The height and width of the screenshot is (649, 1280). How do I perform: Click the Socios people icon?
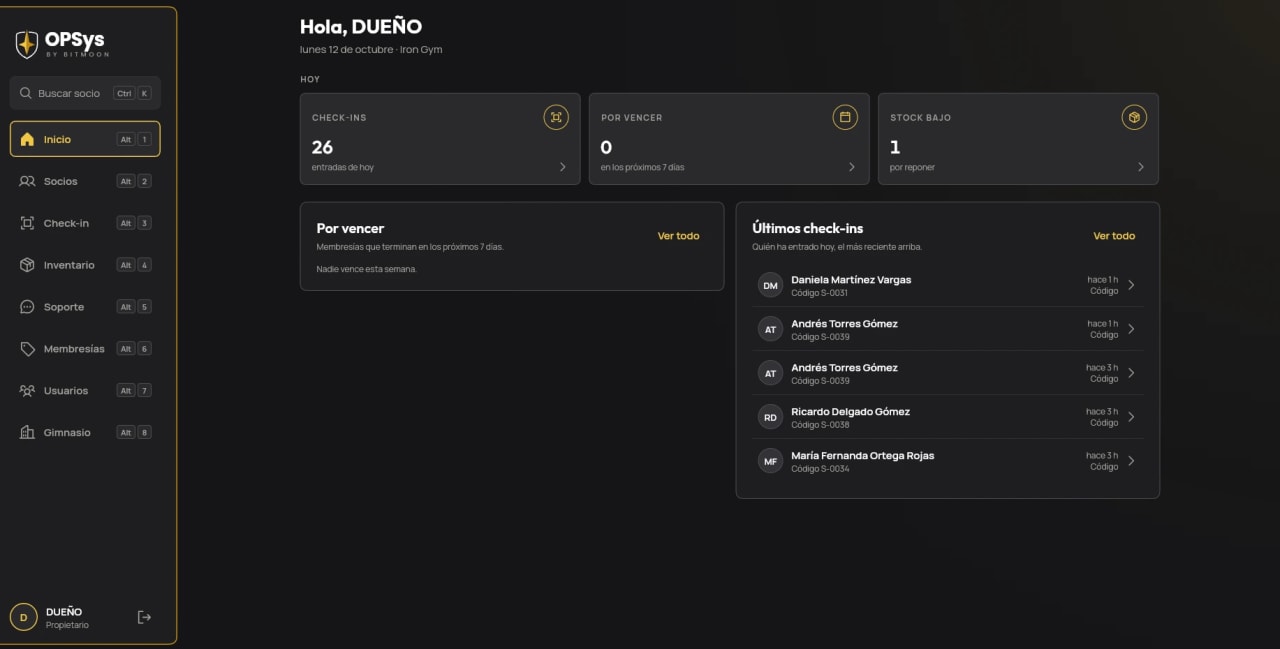27,181
